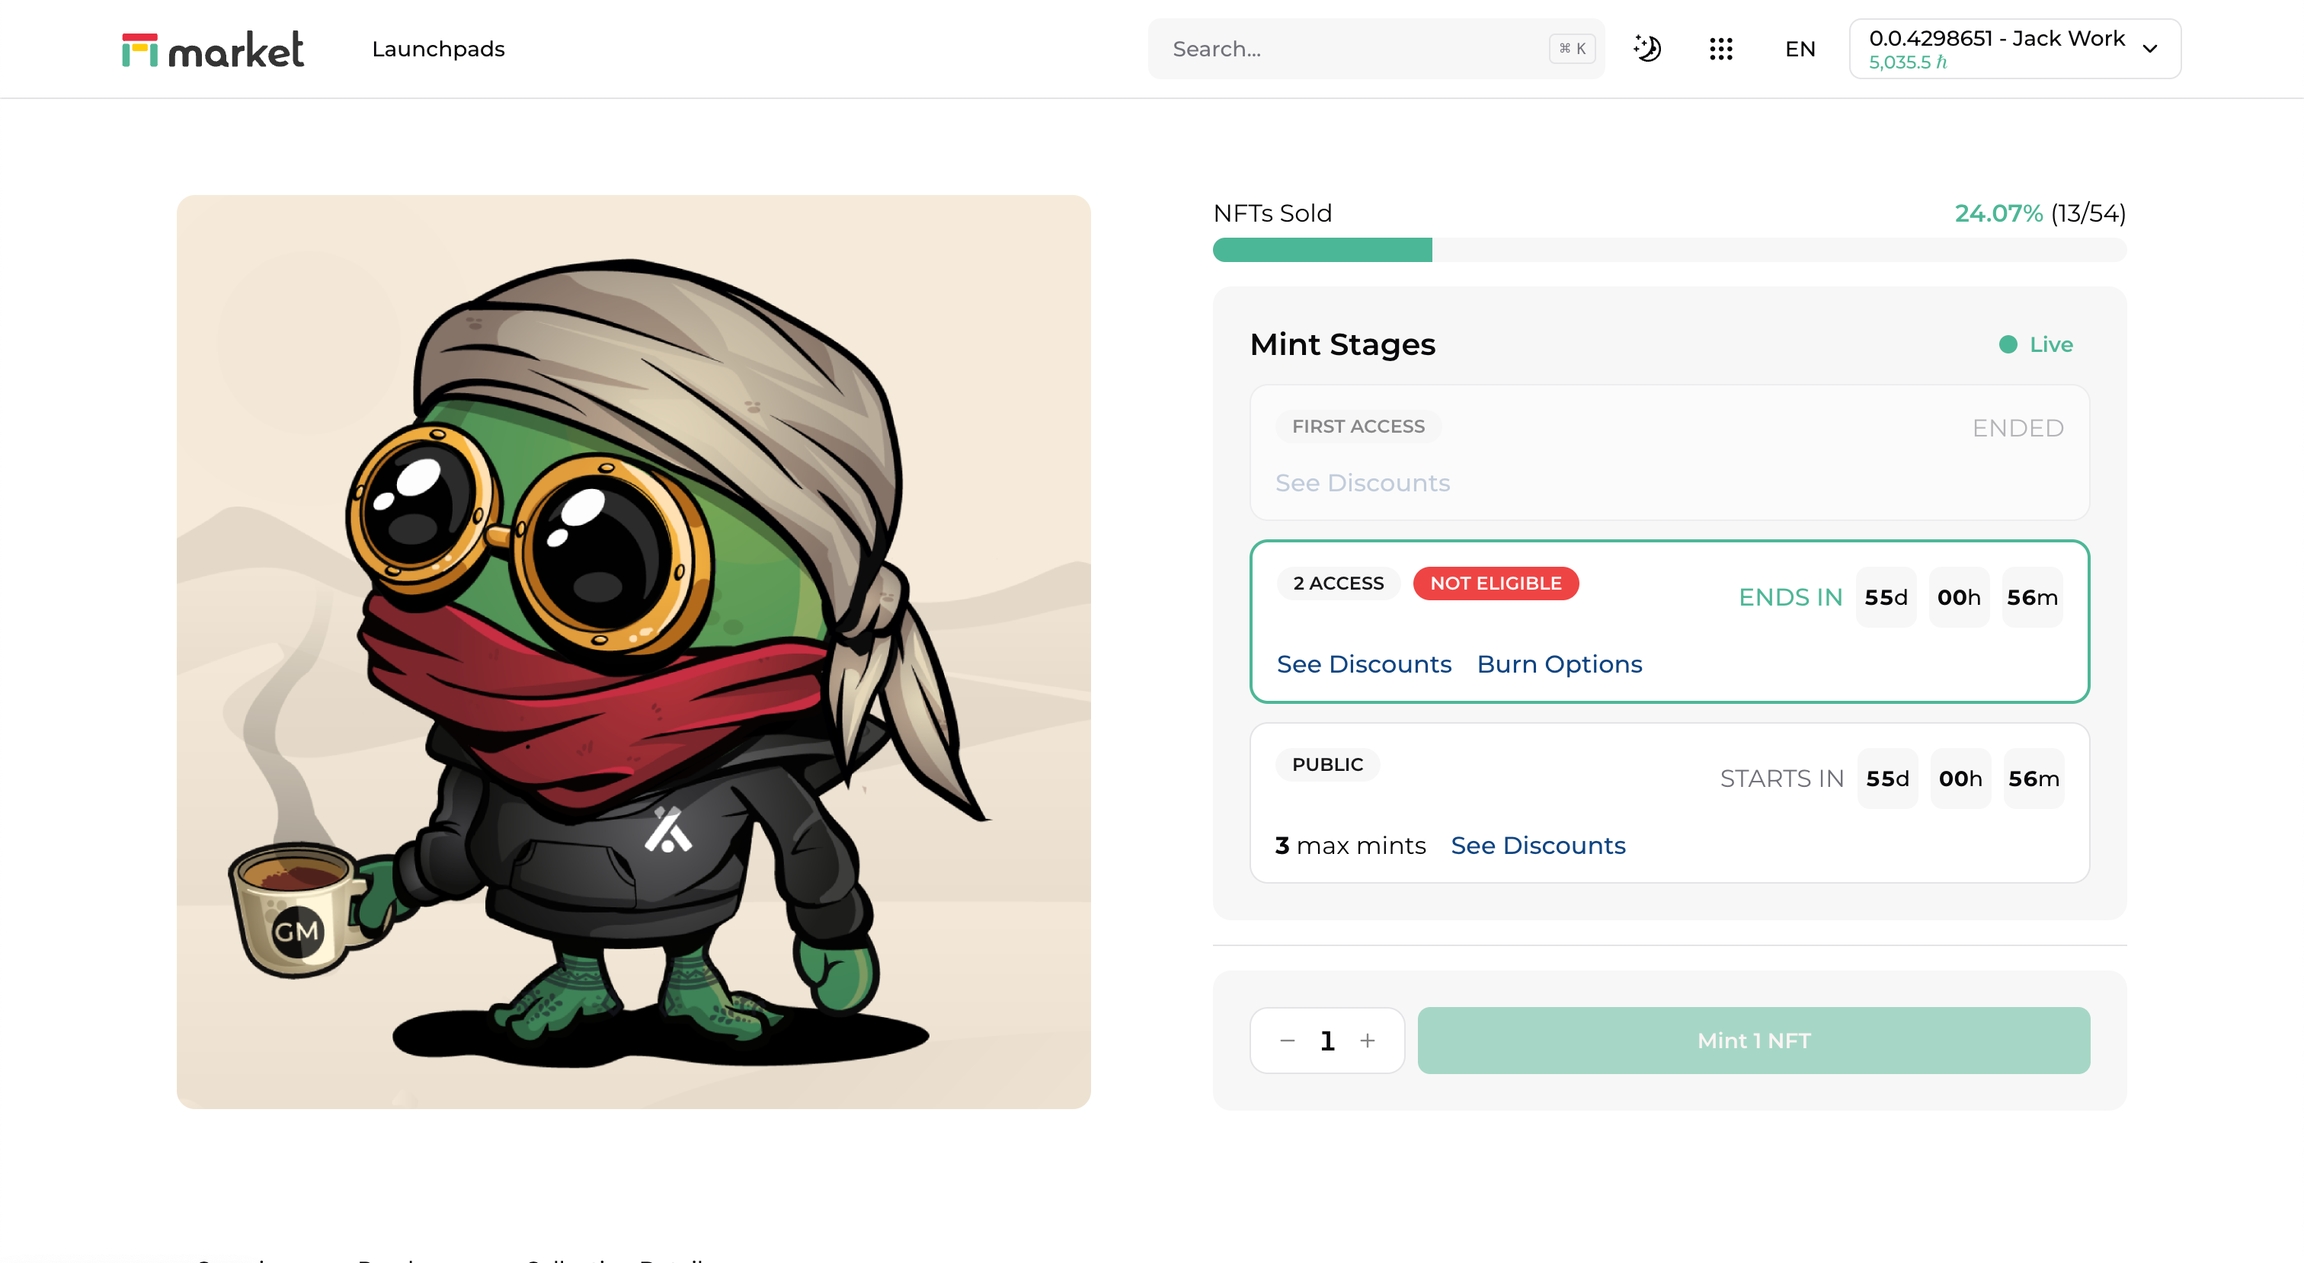Viewport: 2304px width, 1263px height.
Task: Open the apps grid menu icon
Action: pos(1721,49)
